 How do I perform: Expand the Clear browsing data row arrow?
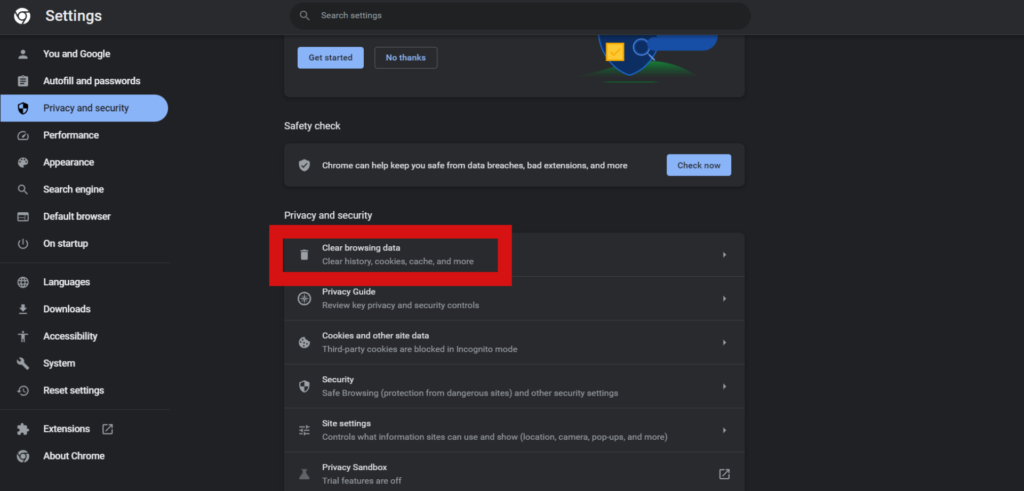tap(724, 255)
